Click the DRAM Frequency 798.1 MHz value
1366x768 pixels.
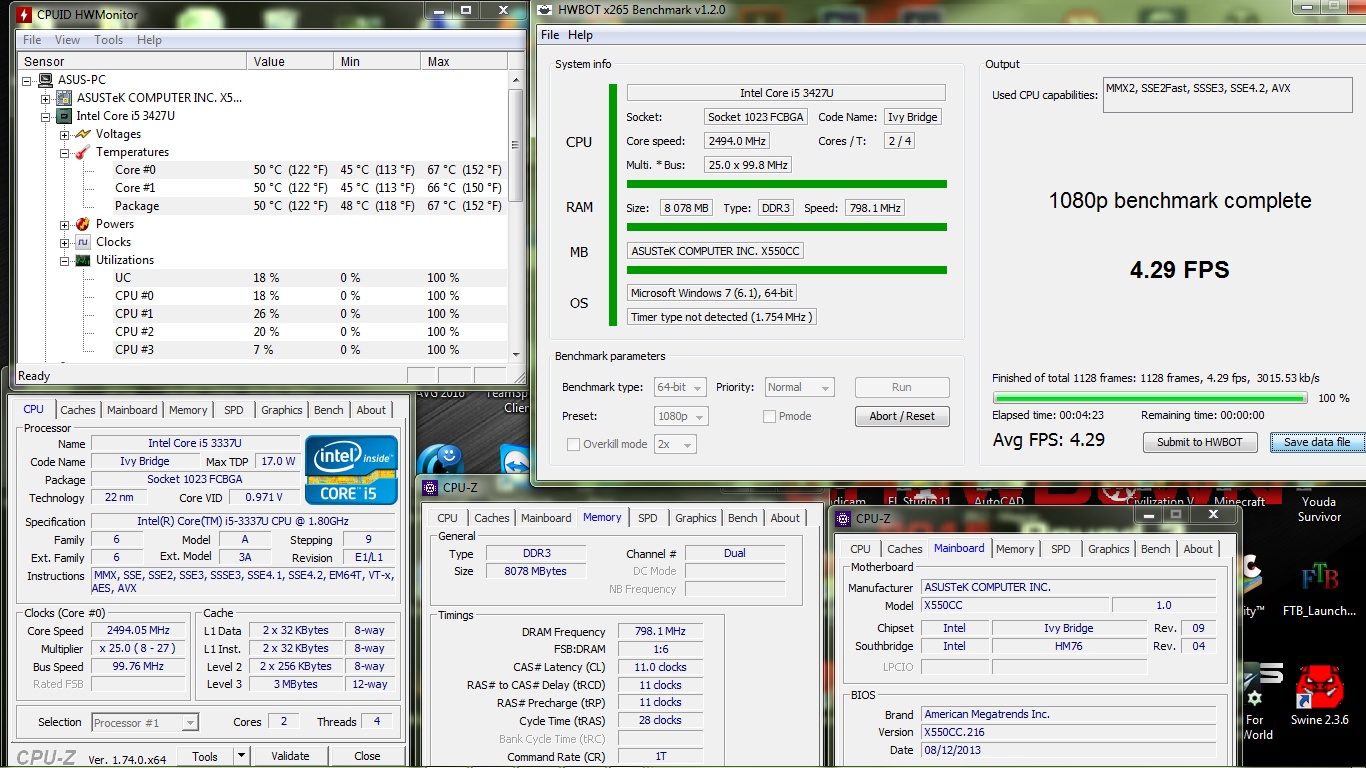coord(660,632)
